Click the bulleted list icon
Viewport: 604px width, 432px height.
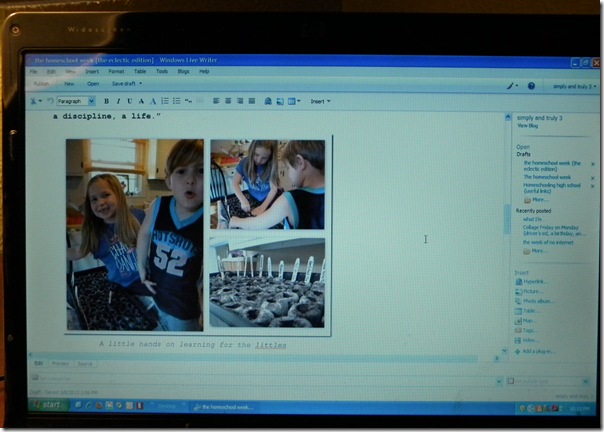[x=176, y=101]
